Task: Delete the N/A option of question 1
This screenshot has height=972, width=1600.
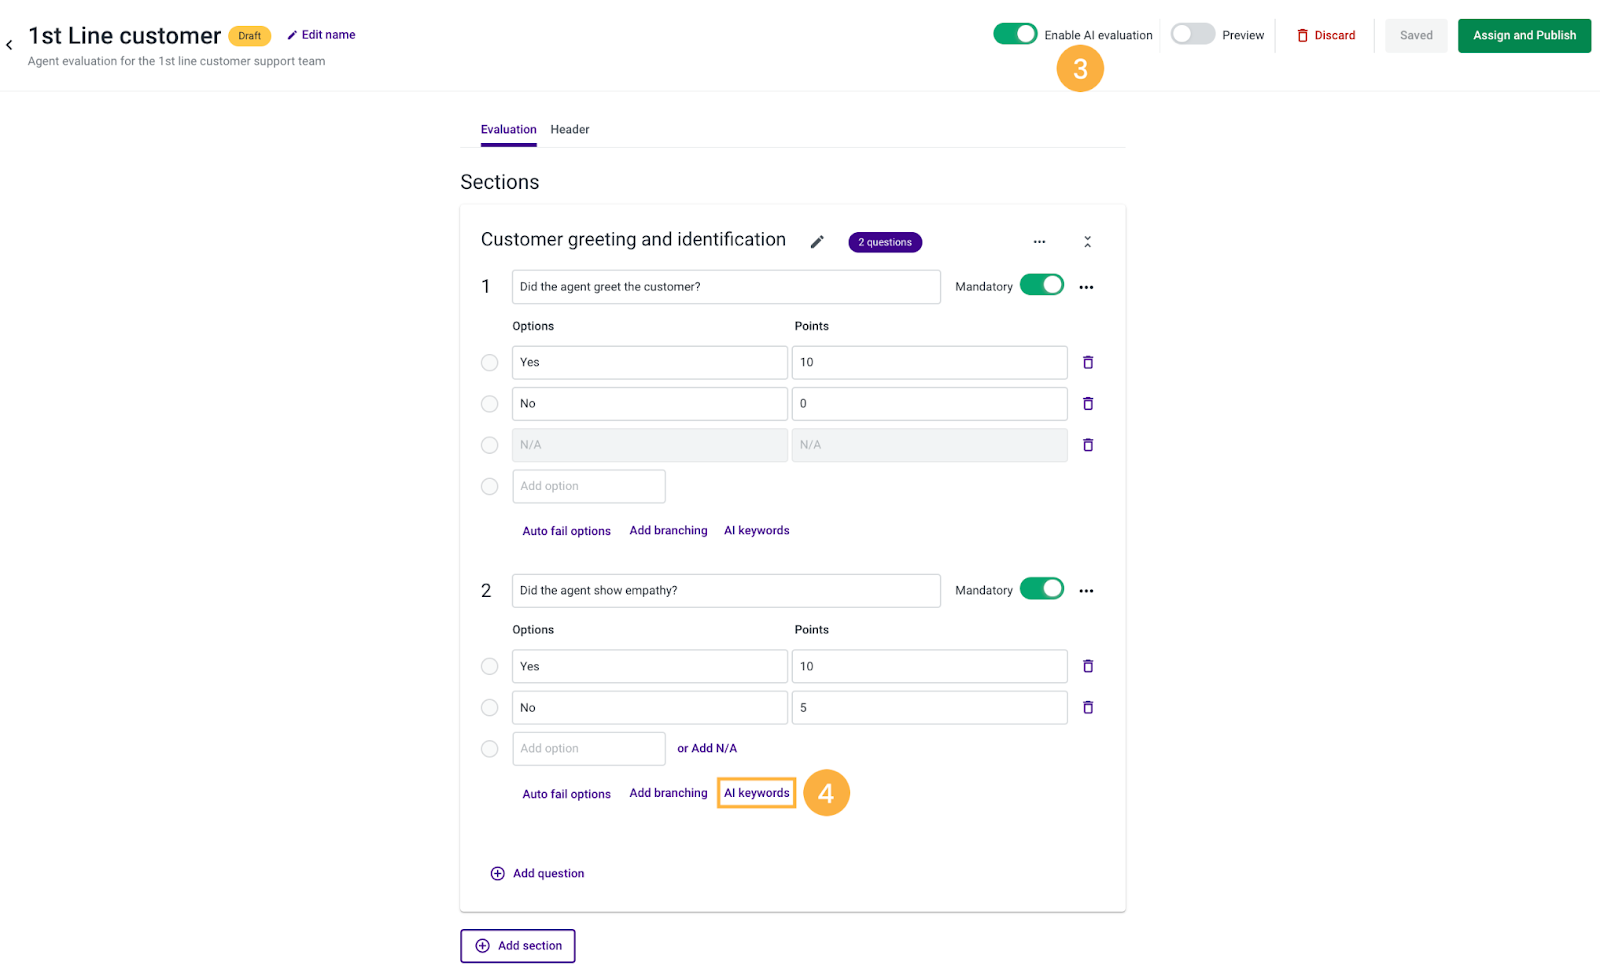Action: pyautogui.click(x=1088, y=445)
